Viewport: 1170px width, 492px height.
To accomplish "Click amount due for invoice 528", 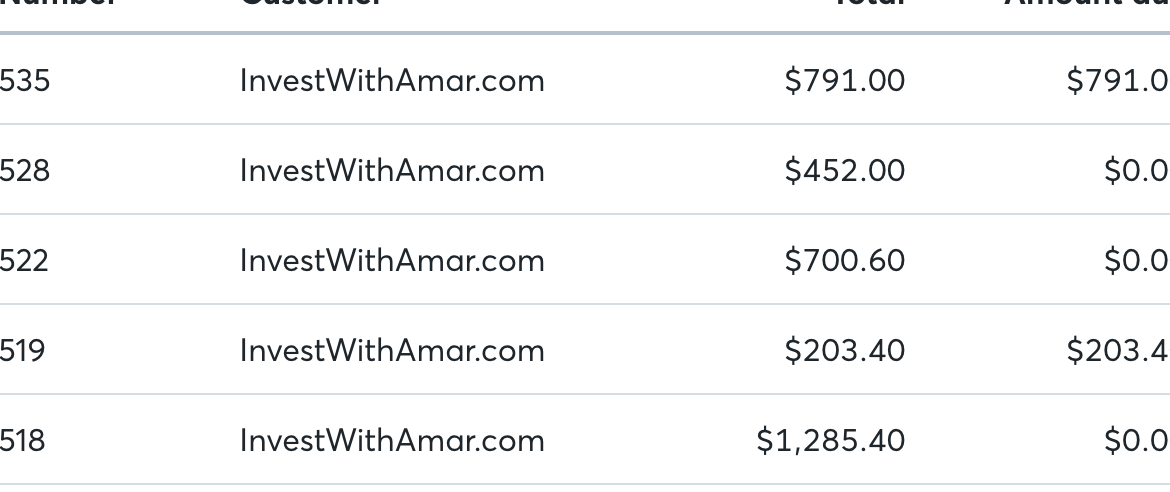I will [x=1136, y=170].
